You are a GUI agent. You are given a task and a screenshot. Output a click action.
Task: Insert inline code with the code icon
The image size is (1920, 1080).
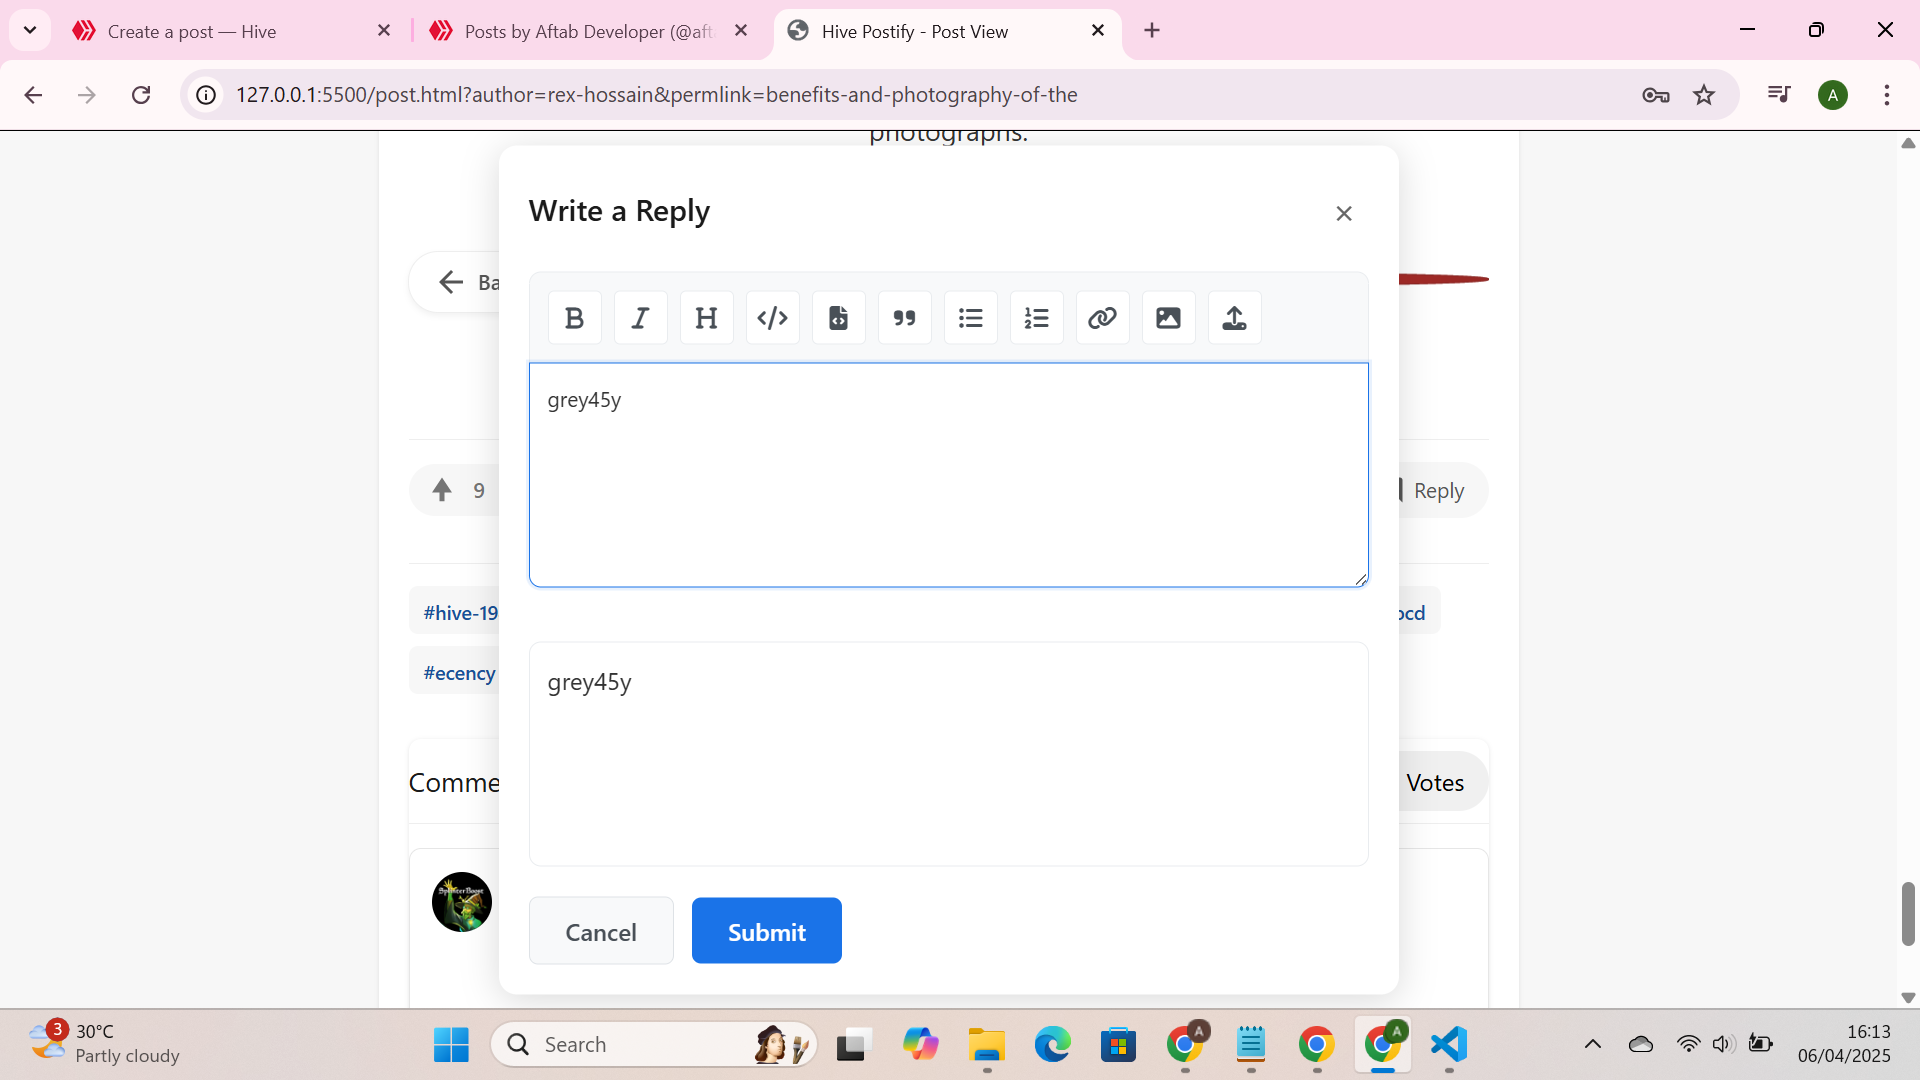772,318
